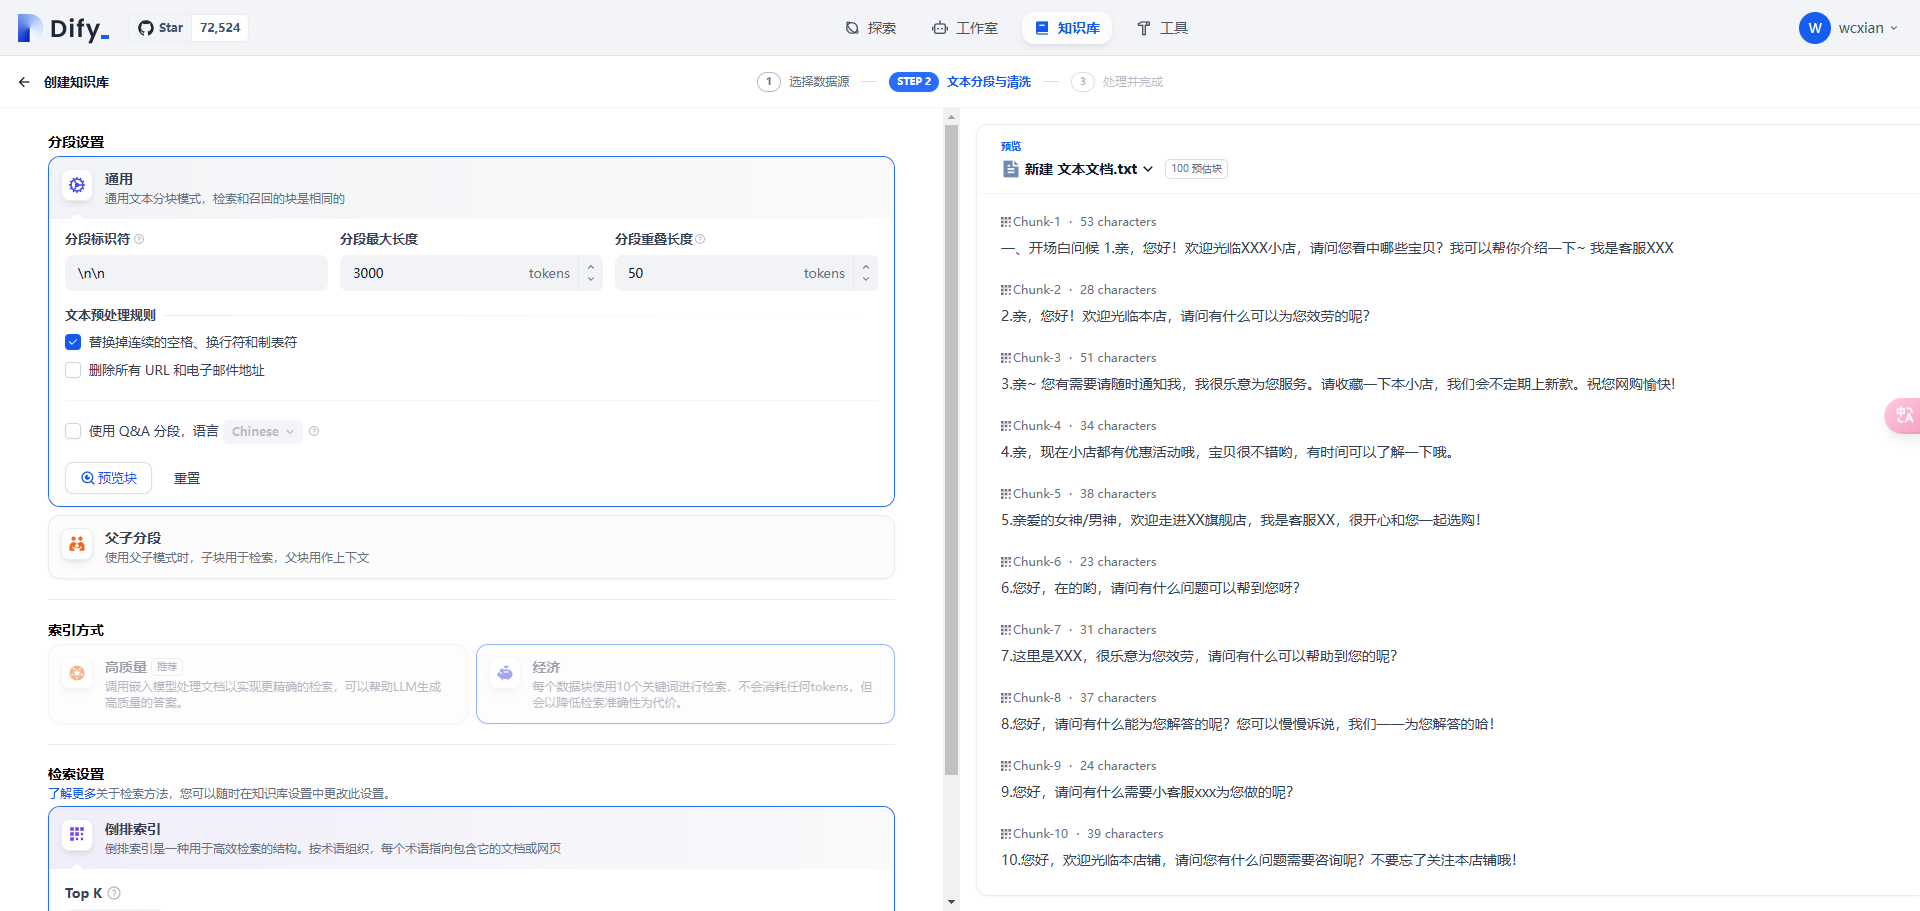
Task: Go to the 工作室 tab
Action: 965,28
